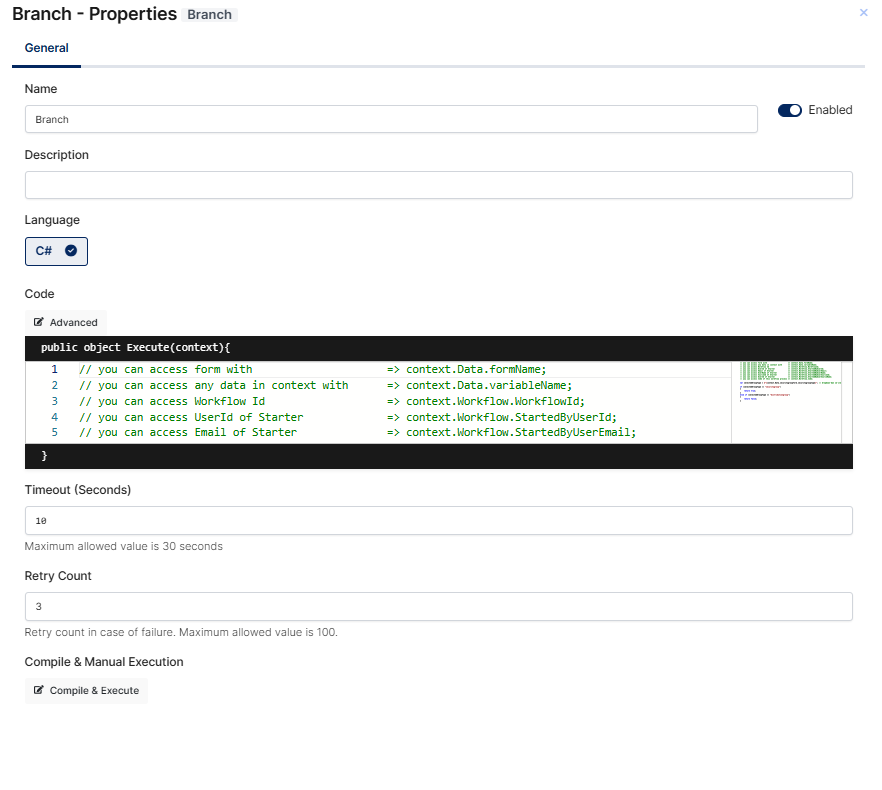
Task: Click the Retry Count field
Action: point(439,607)
